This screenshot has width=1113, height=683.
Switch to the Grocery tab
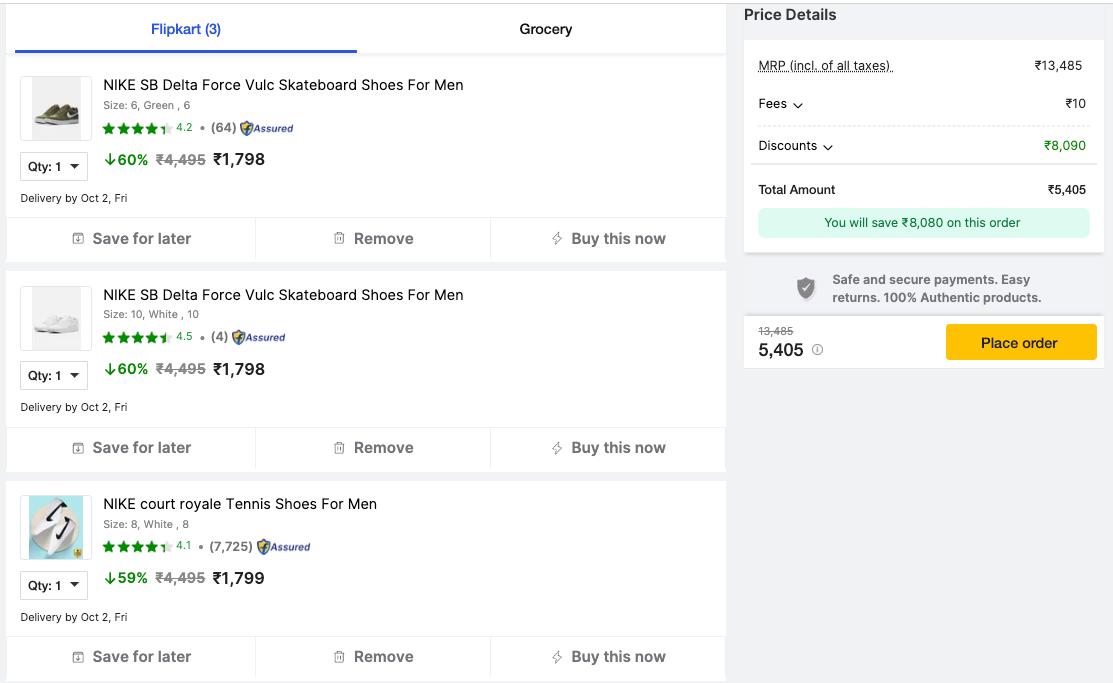point(545,29)
